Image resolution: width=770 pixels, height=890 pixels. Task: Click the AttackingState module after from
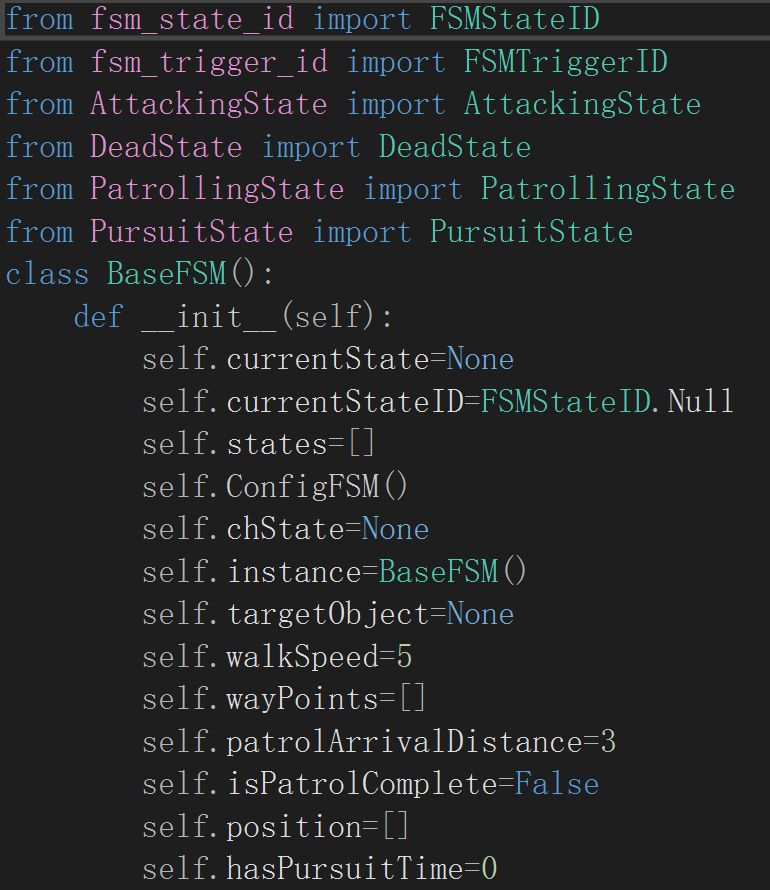[209, 104]
